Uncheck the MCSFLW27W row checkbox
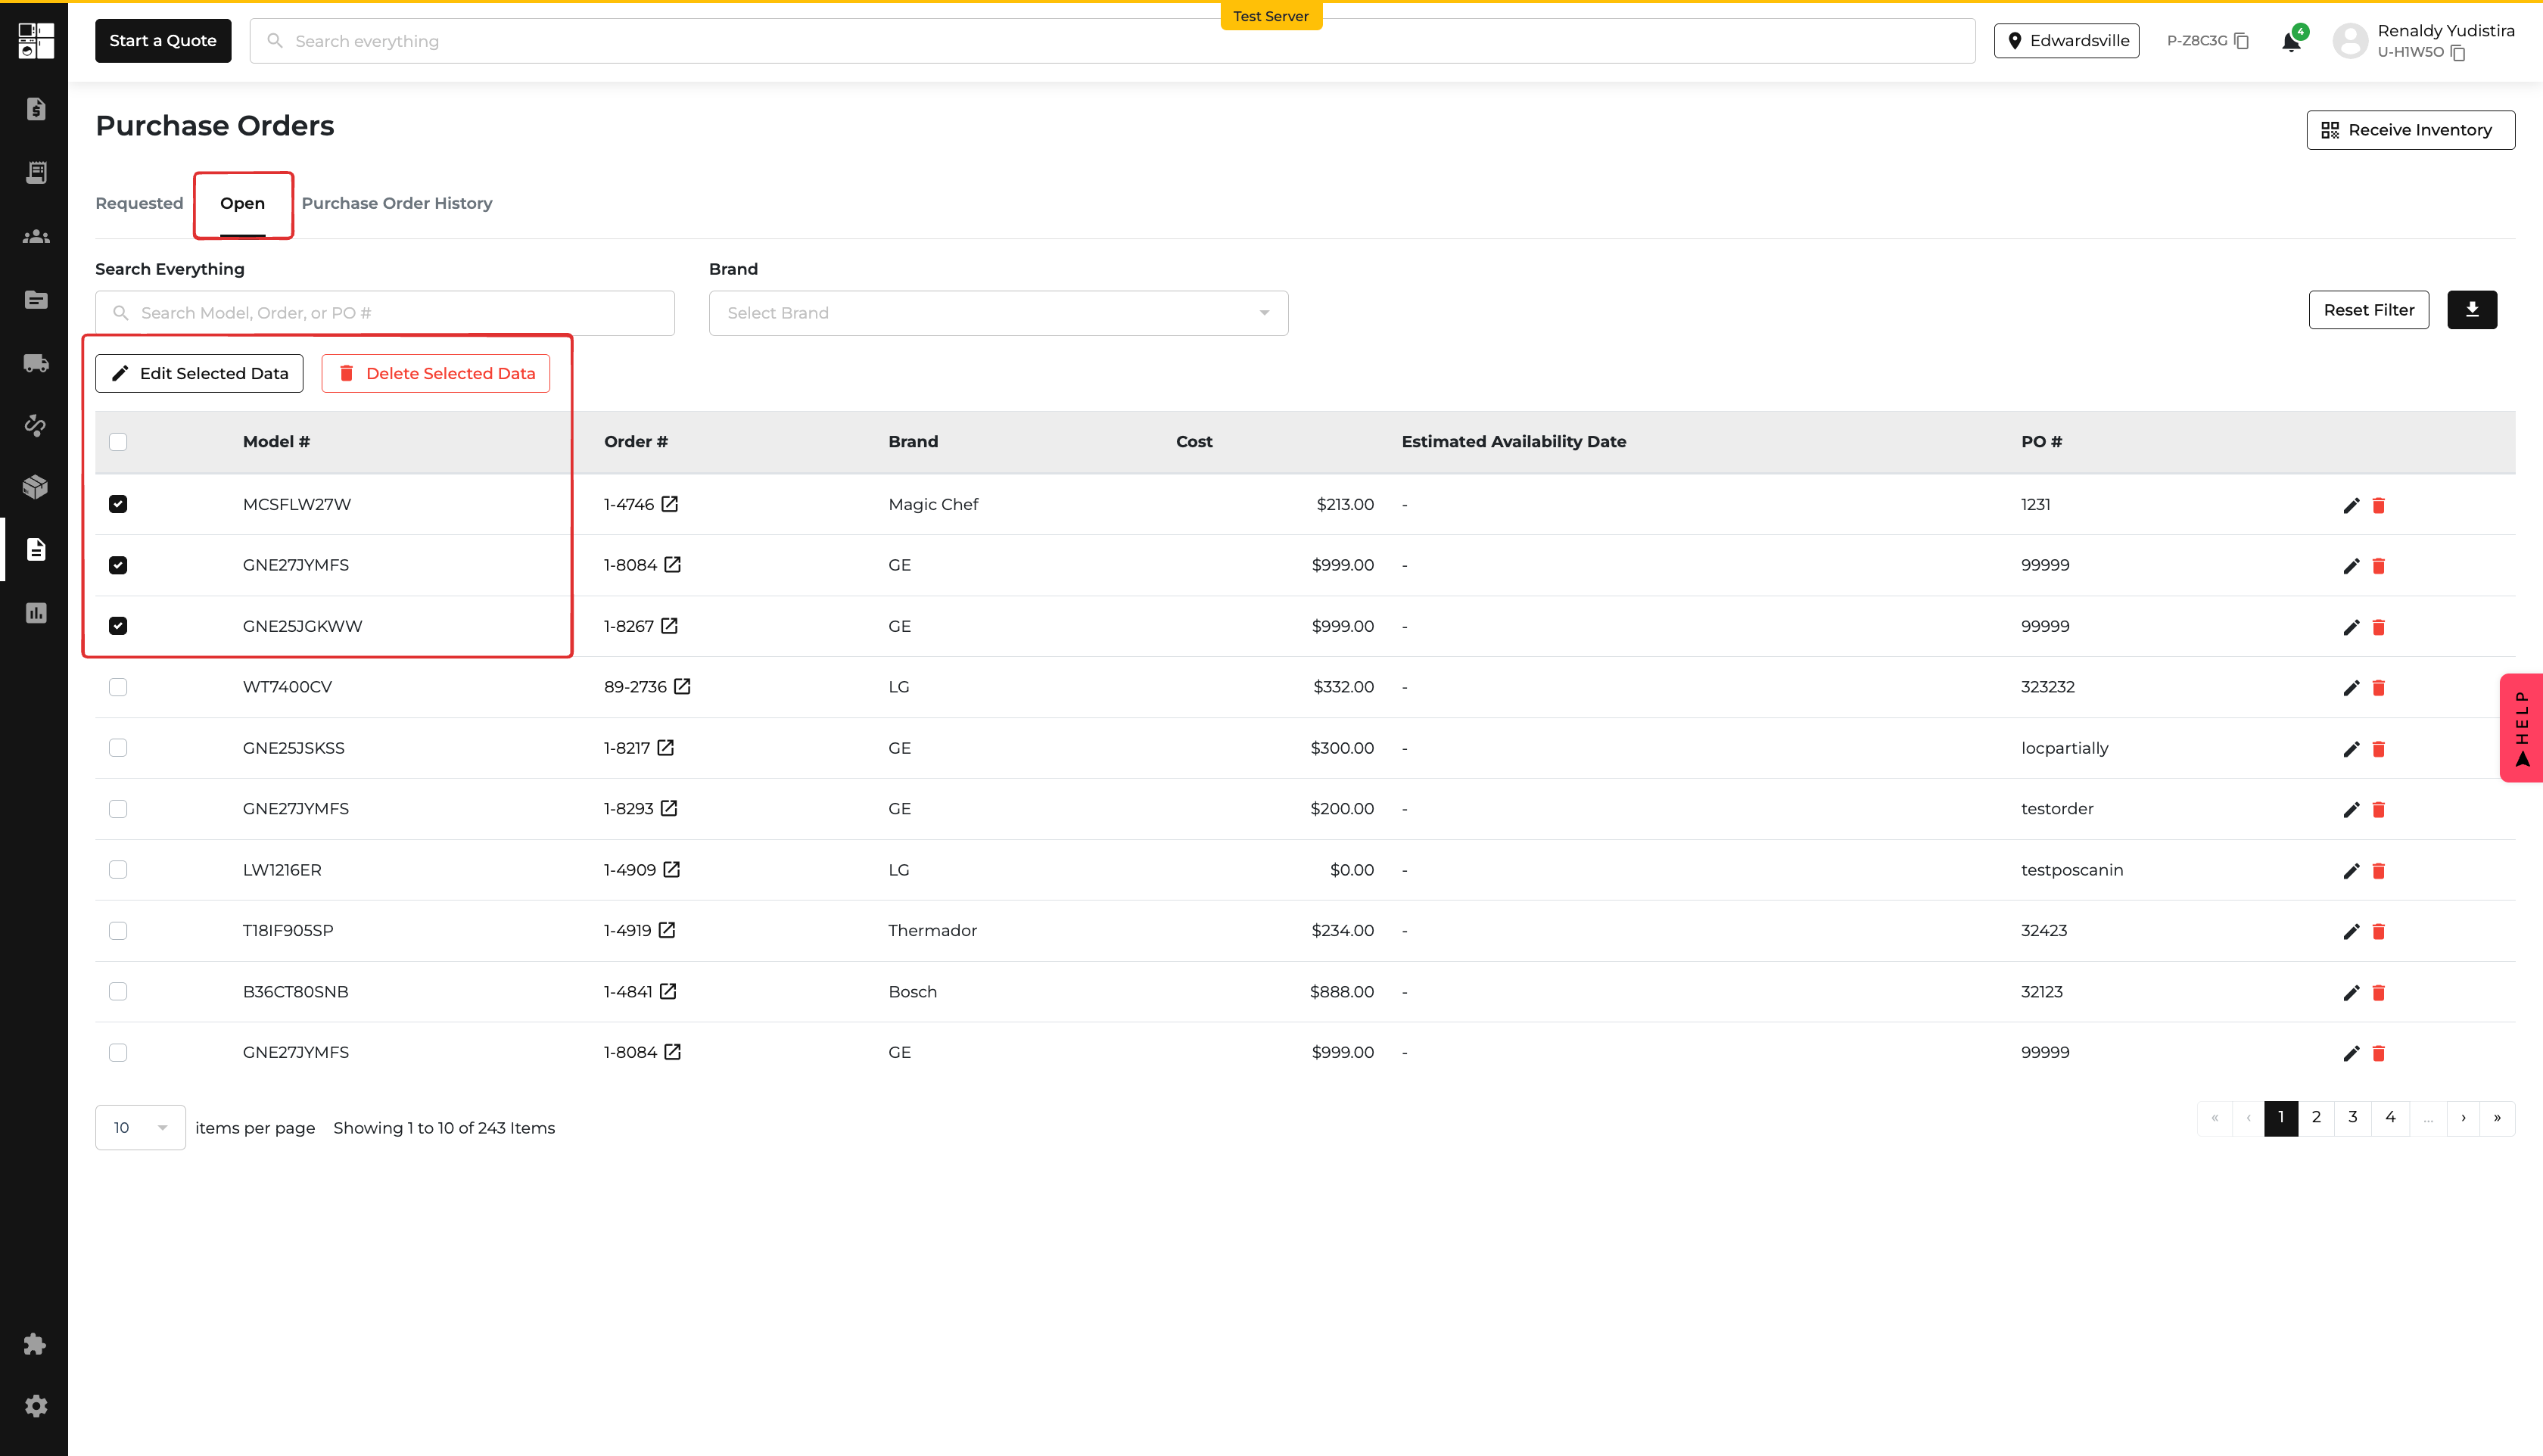The image size is (2543, 1456). coord(118,504)
